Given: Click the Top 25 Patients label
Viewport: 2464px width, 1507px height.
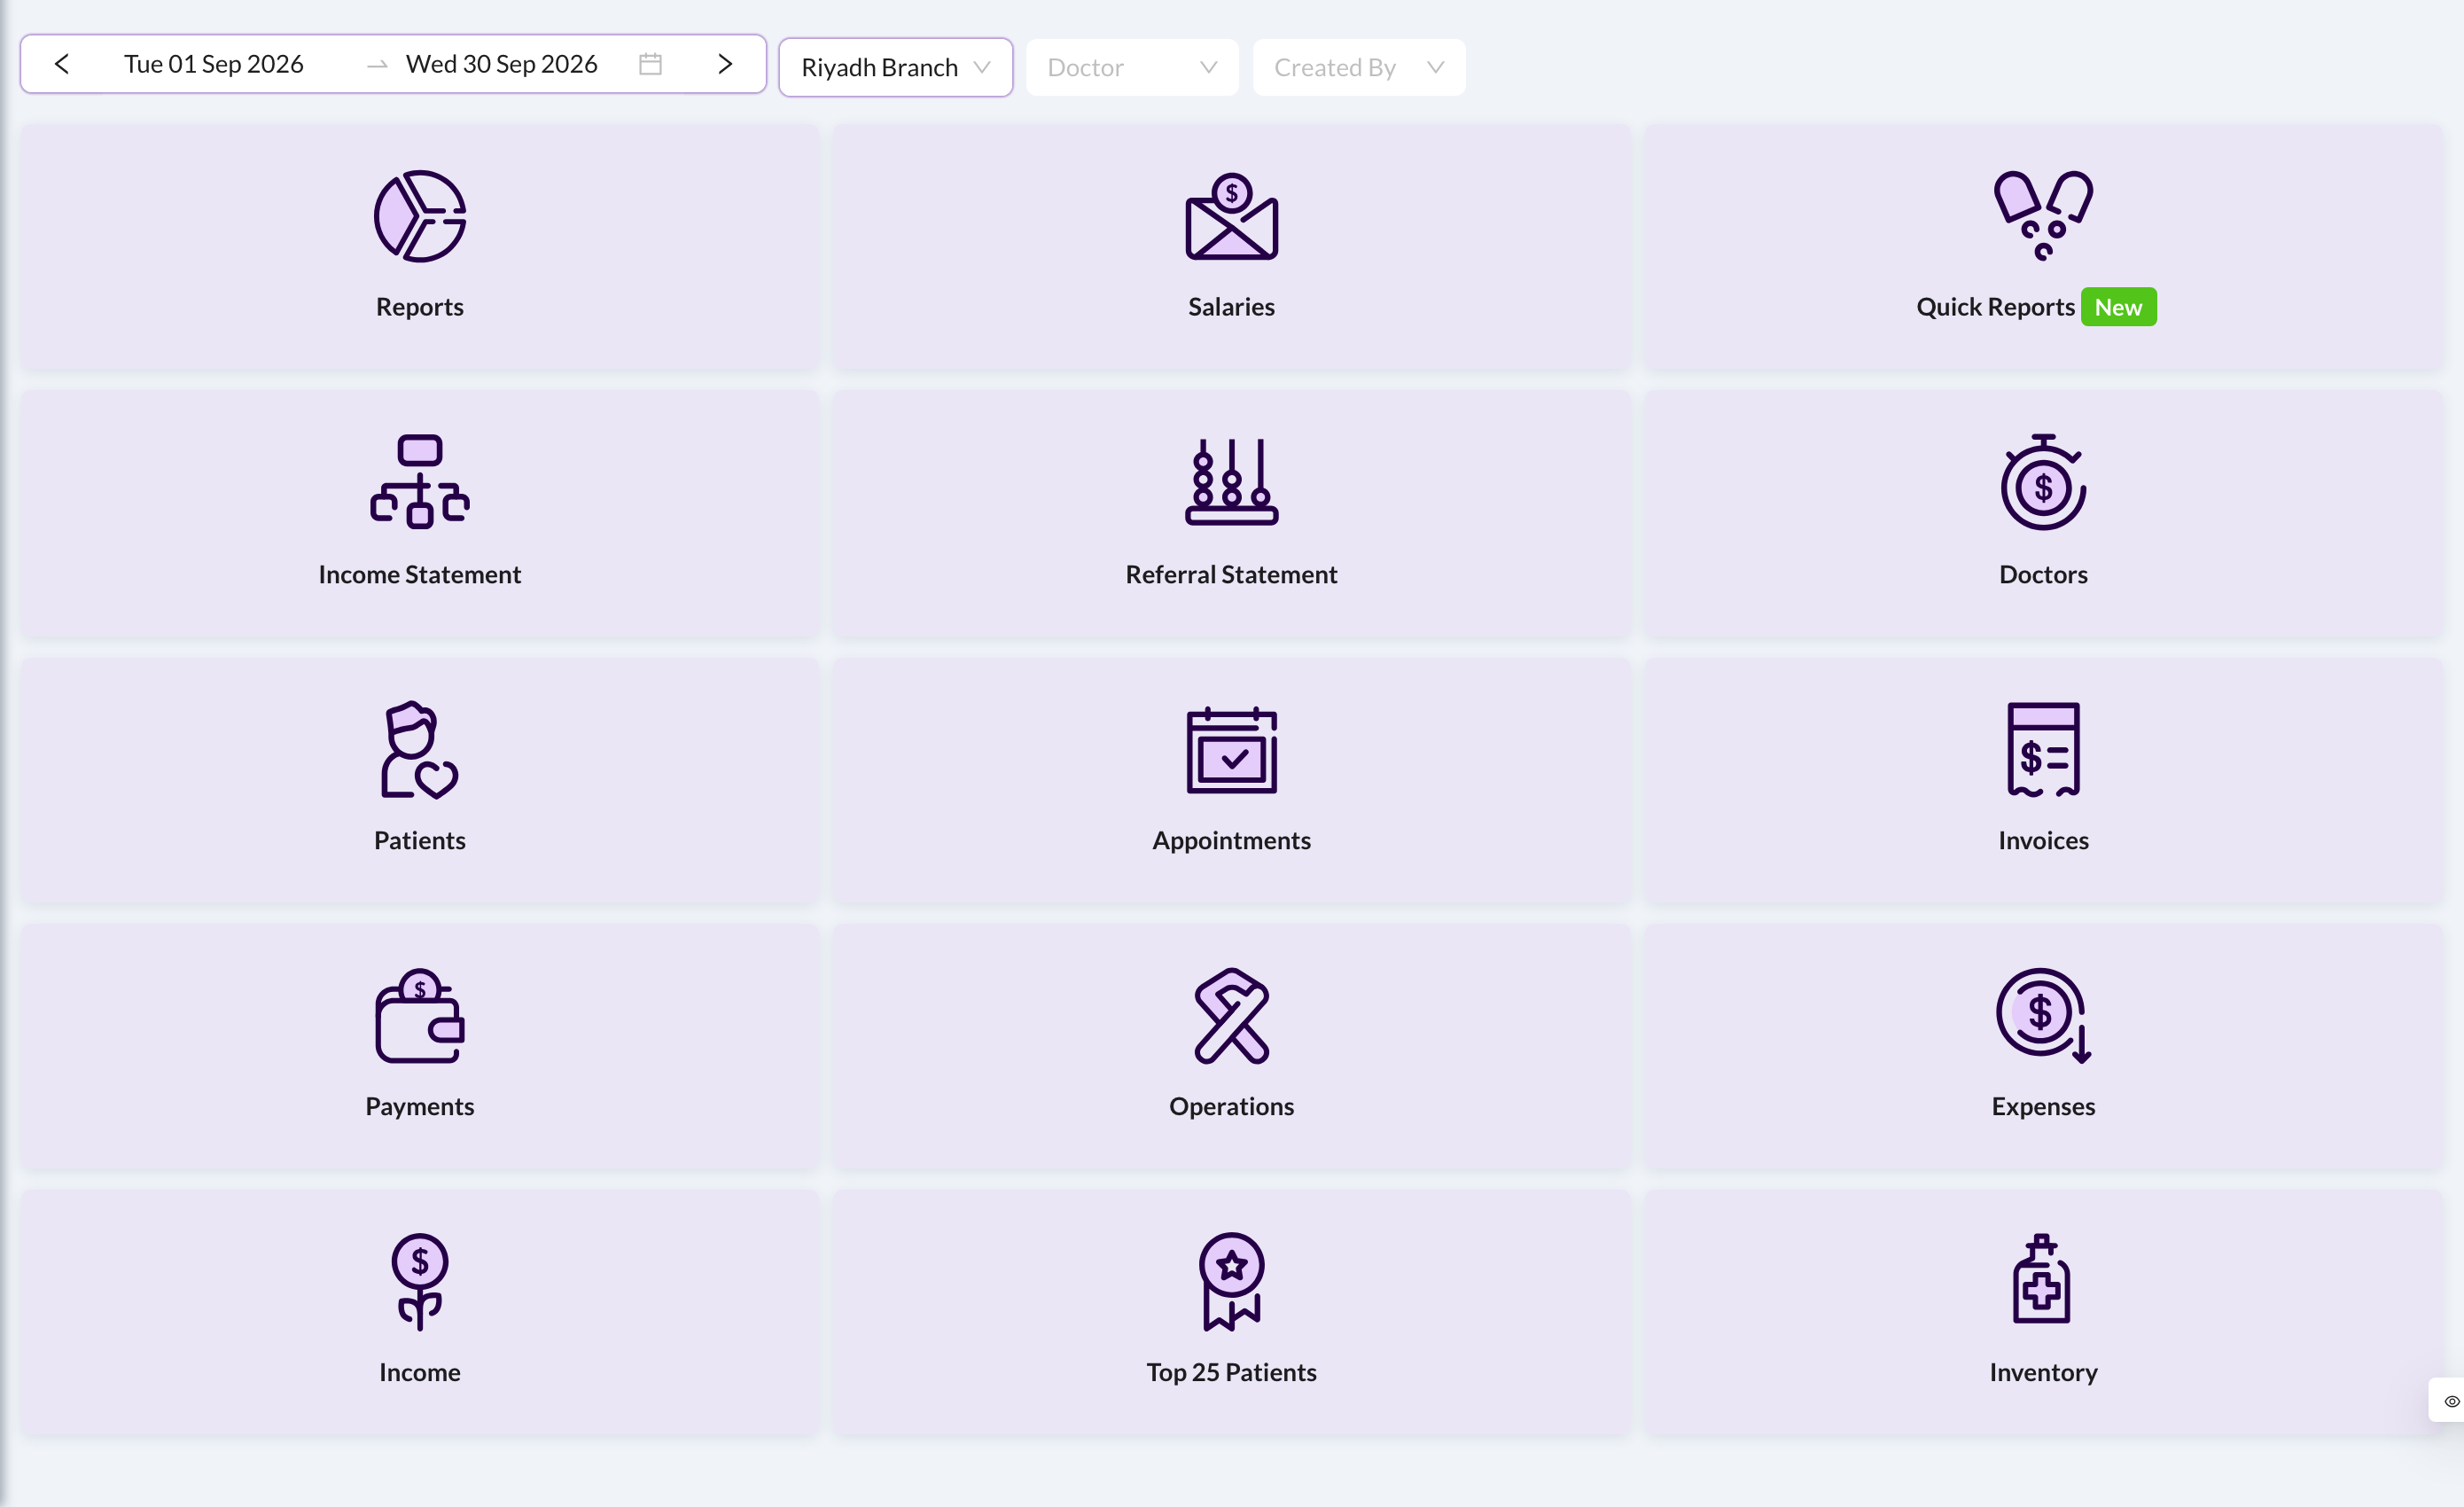Looking at the screenshot, I should coord(1231,1373).
